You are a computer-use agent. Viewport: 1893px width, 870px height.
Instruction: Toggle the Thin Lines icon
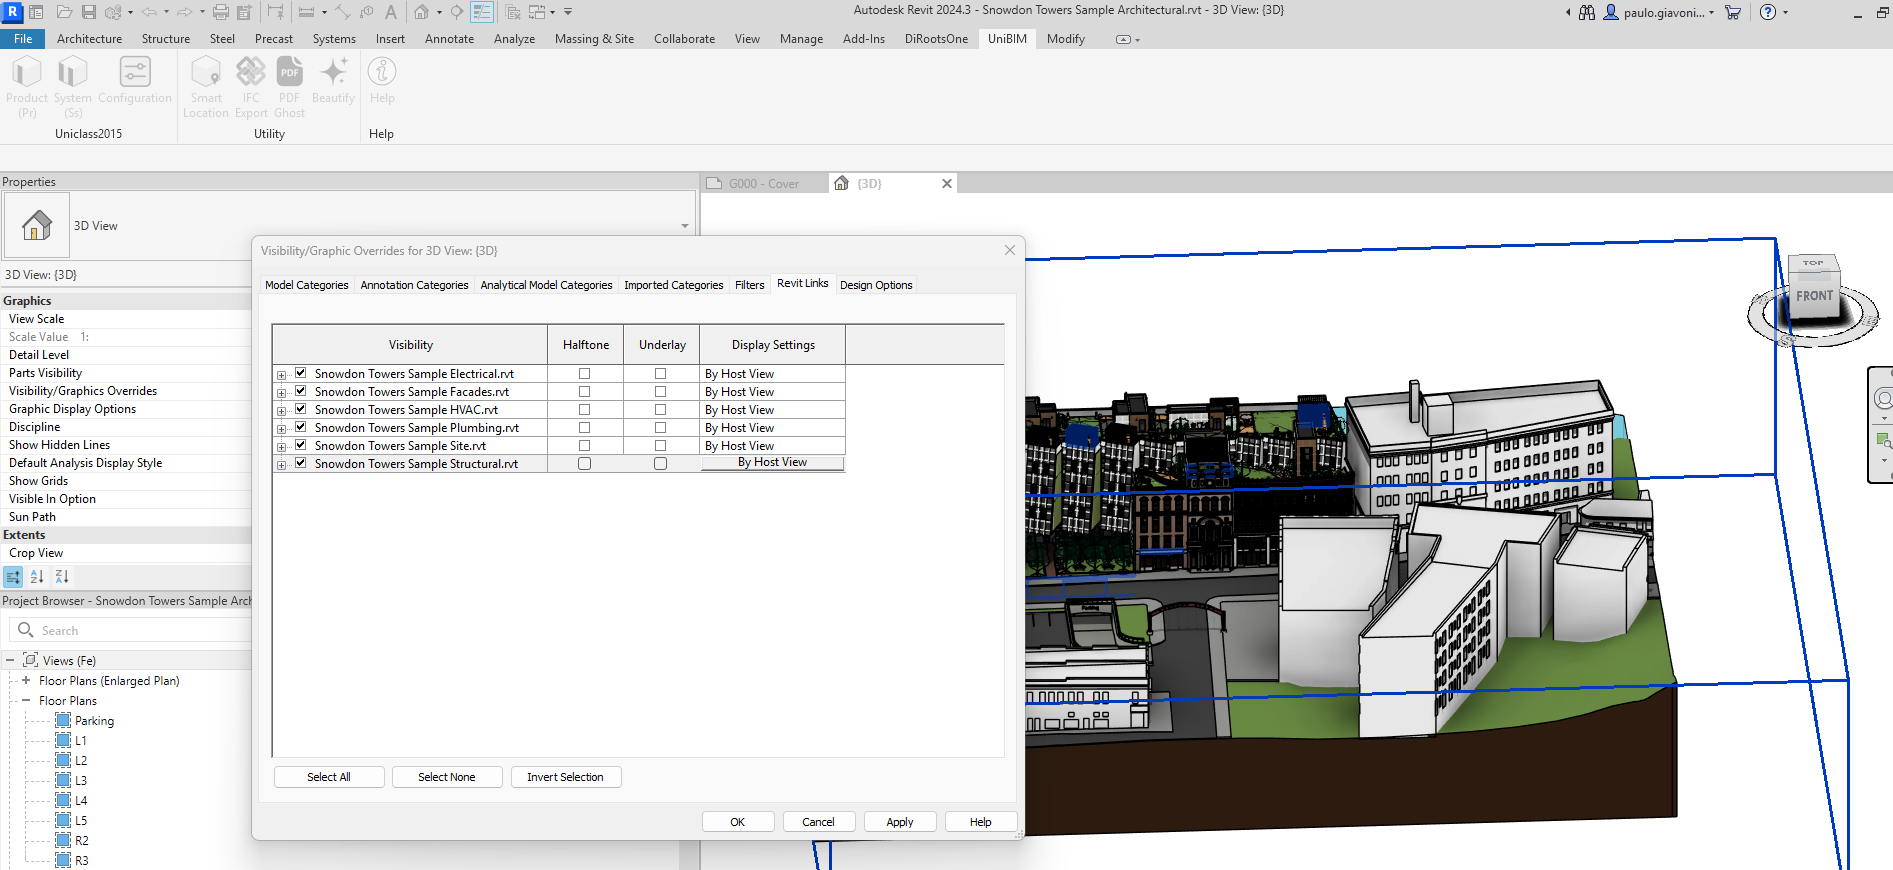click(x=482, y=12)
